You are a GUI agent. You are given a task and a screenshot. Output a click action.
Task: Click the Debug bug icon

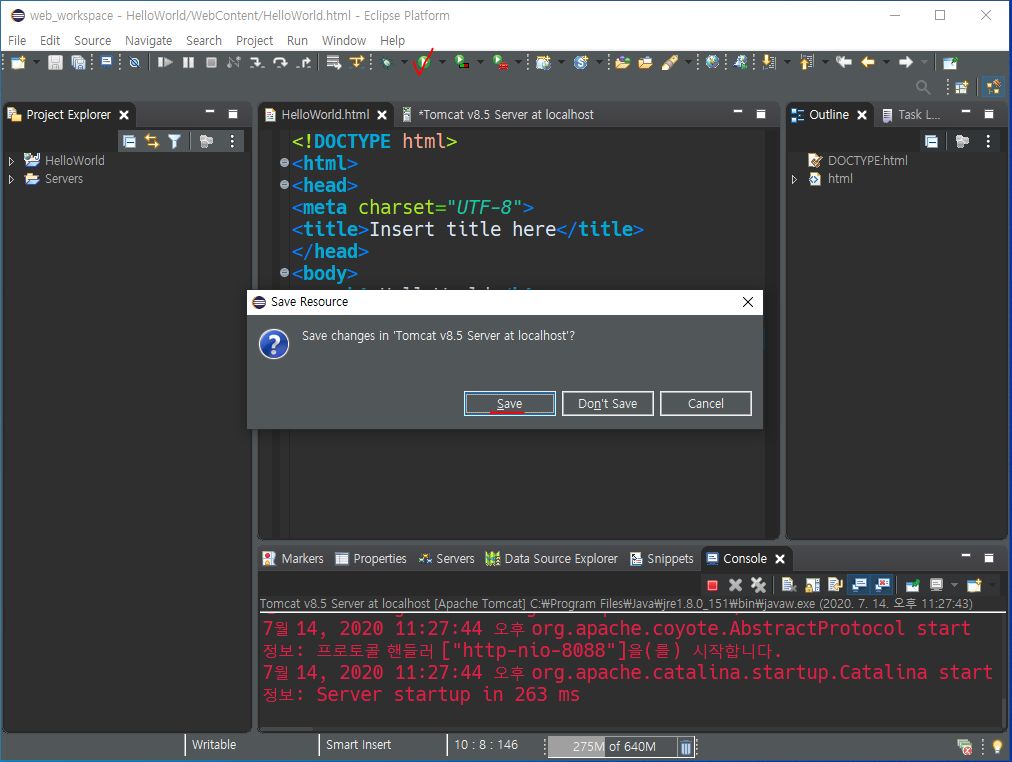click(x=387, y=63)
